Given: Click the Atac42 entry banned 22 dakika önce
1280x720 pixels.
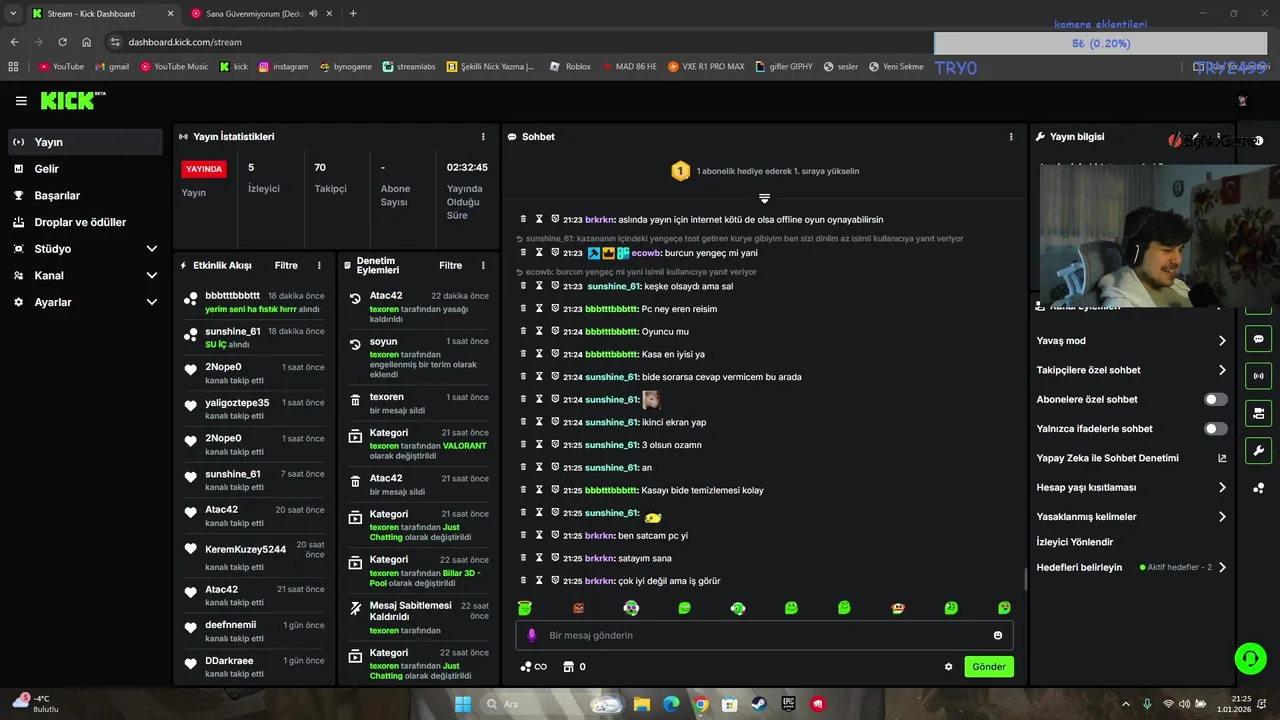Looking at the screenshot, I should 418,307.
